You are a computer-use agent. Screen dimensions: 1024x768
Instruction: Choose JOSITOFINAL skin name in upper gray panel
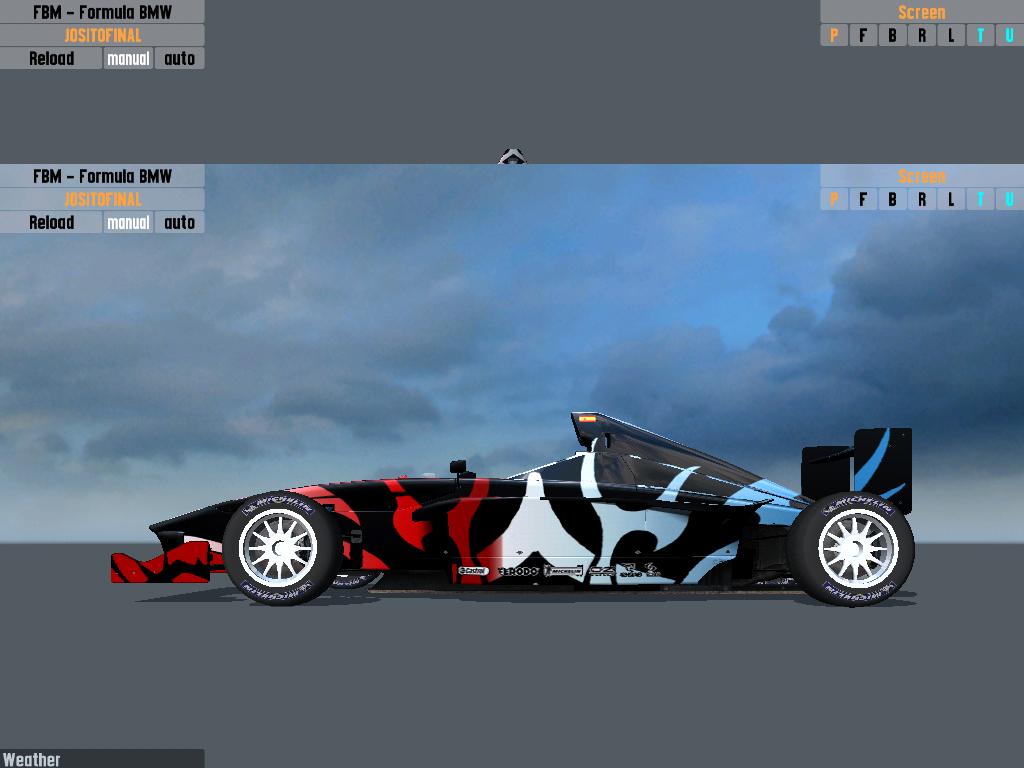coord(102,35)
